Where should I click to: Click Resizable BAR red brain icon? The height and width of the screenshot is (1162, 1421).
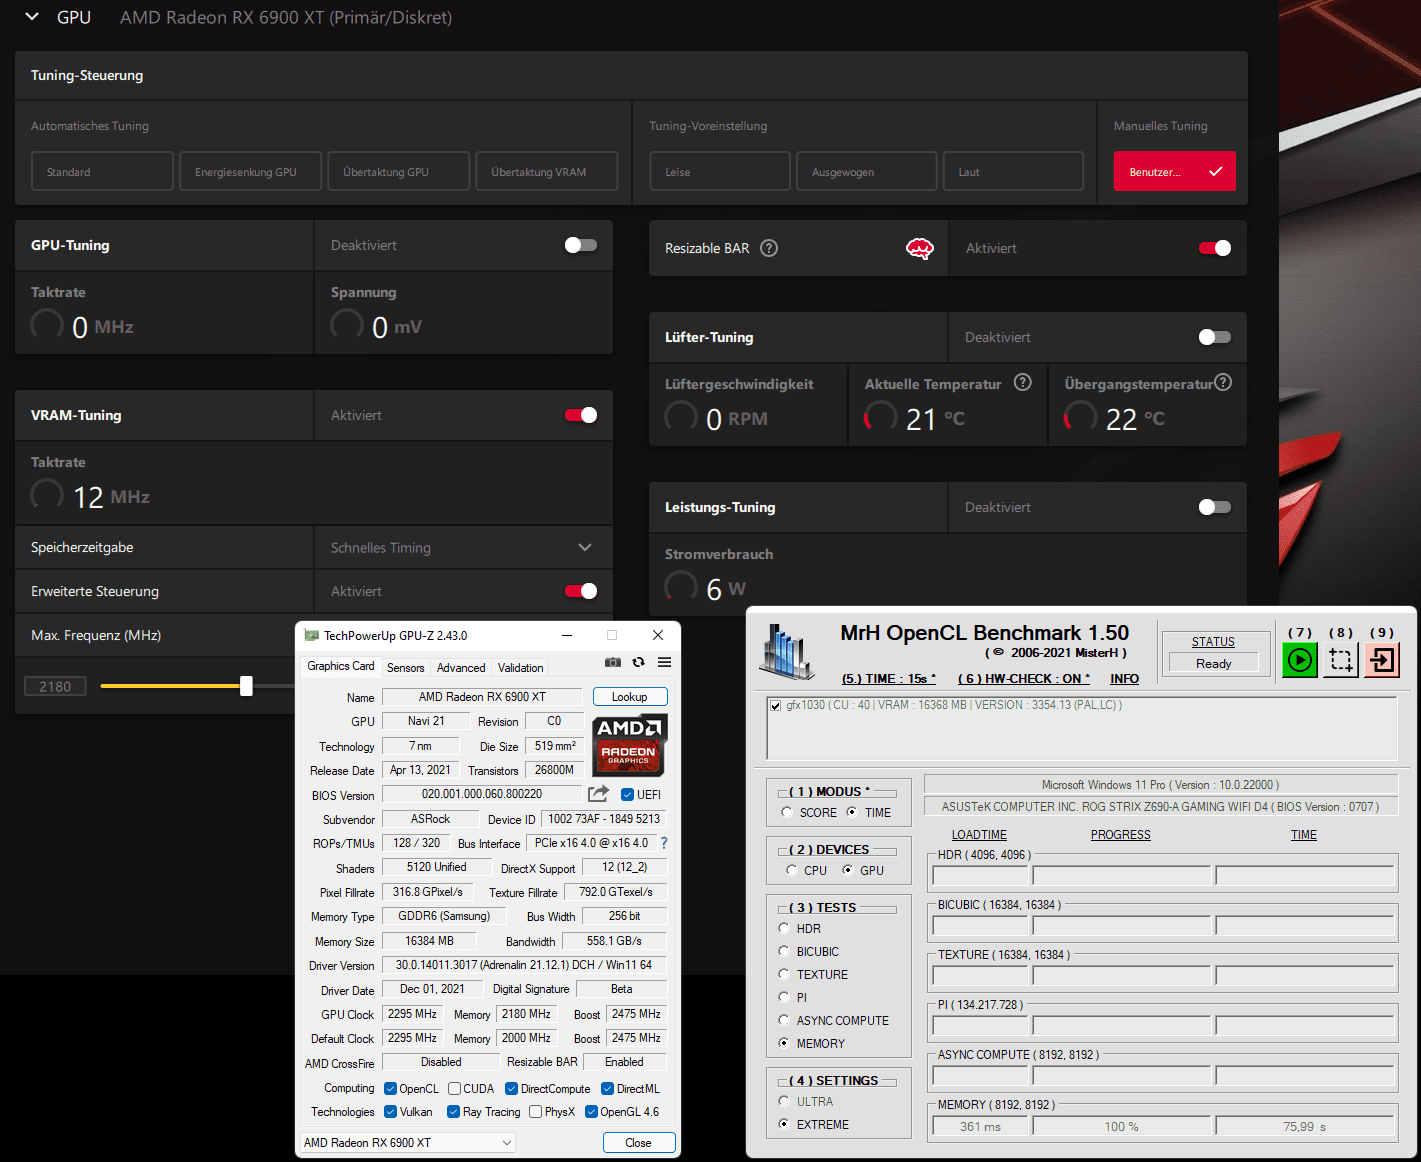pyautogui.click(x=920, y=248)
